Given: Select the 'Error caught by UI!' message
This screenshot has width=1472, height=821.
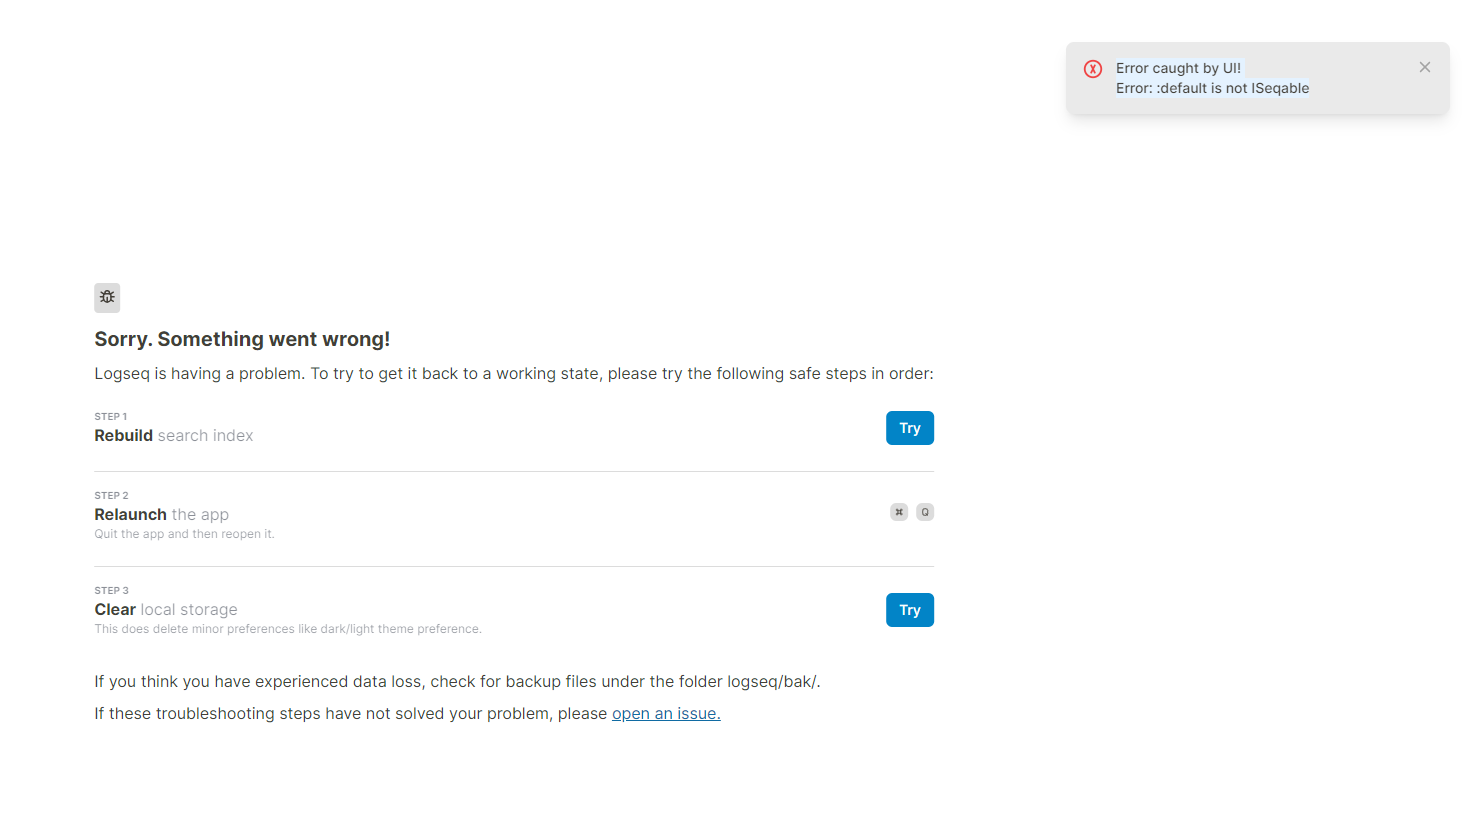Looking at the screenshot, I should click(1178, 67).
